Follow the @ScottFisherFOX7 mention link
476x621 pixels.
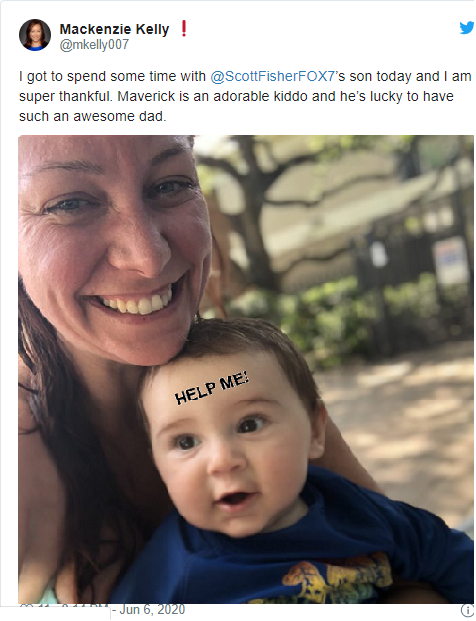pos(273,76)
